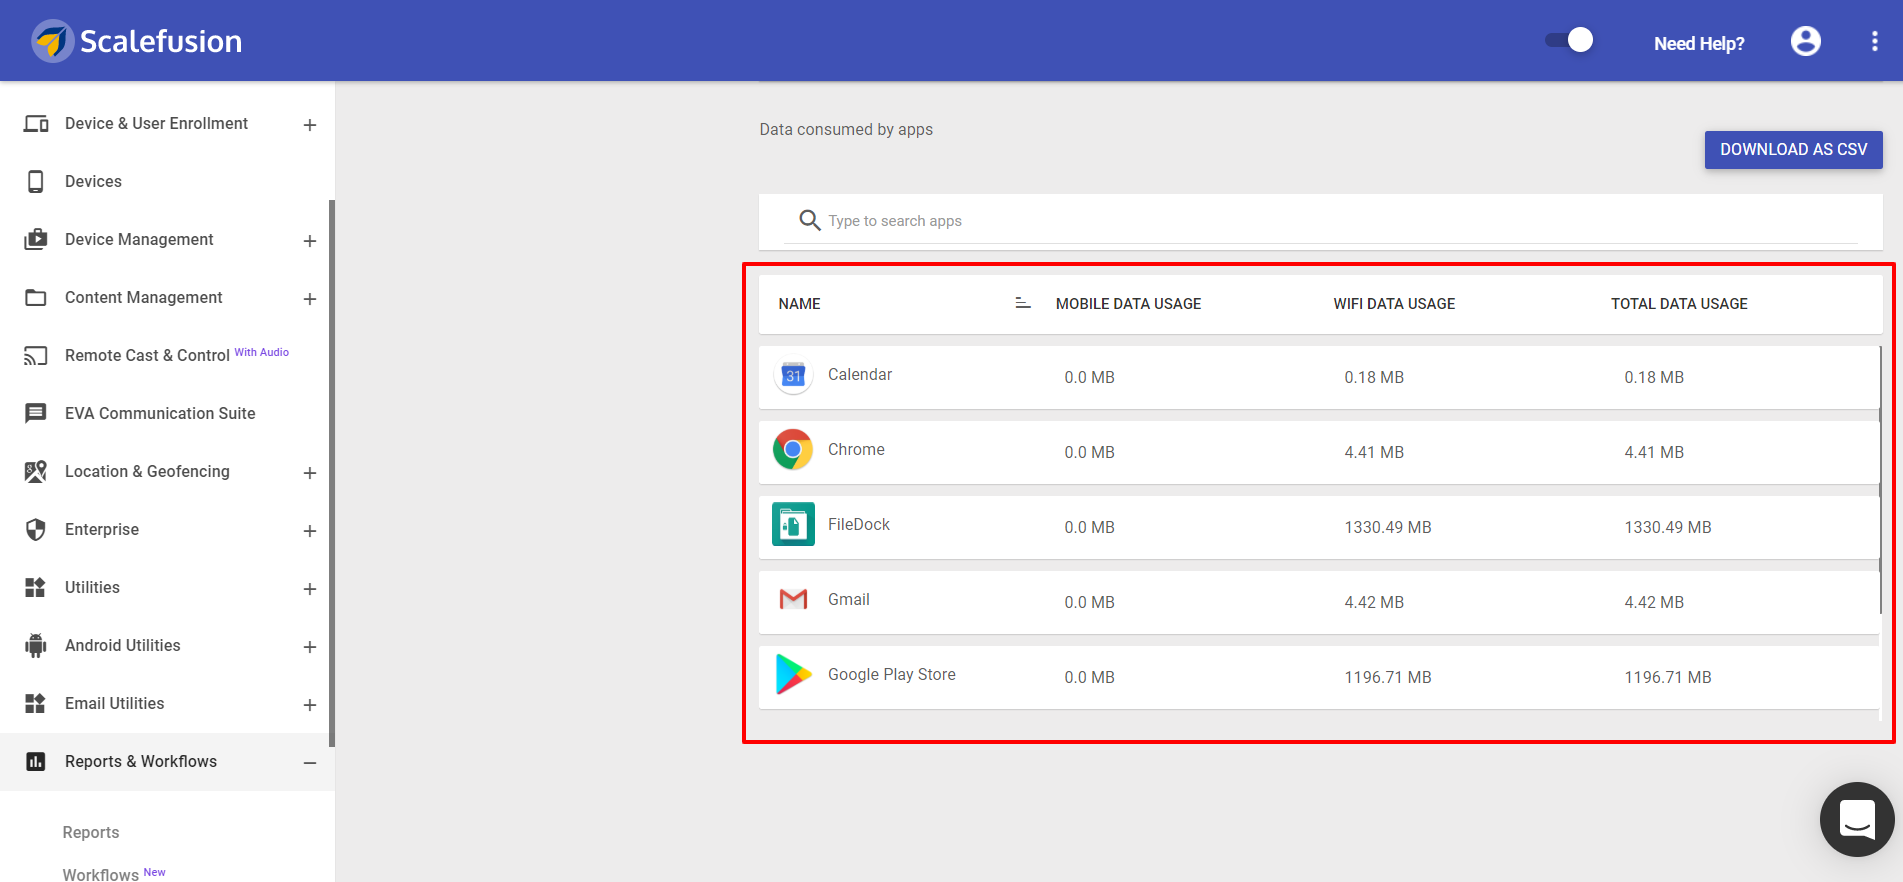Open the user account profile icon

click(1805, 41)
